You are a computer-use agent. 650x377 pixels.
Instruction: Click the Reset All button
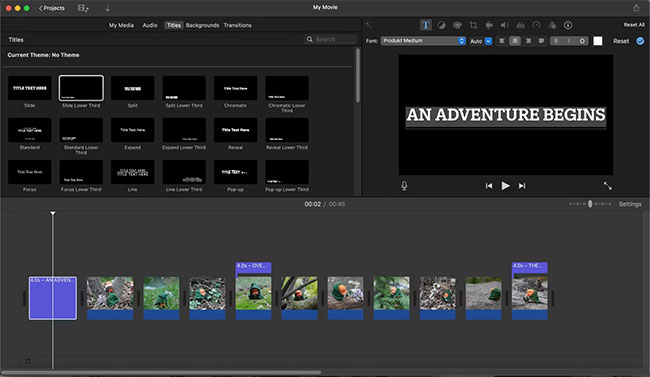634,25
